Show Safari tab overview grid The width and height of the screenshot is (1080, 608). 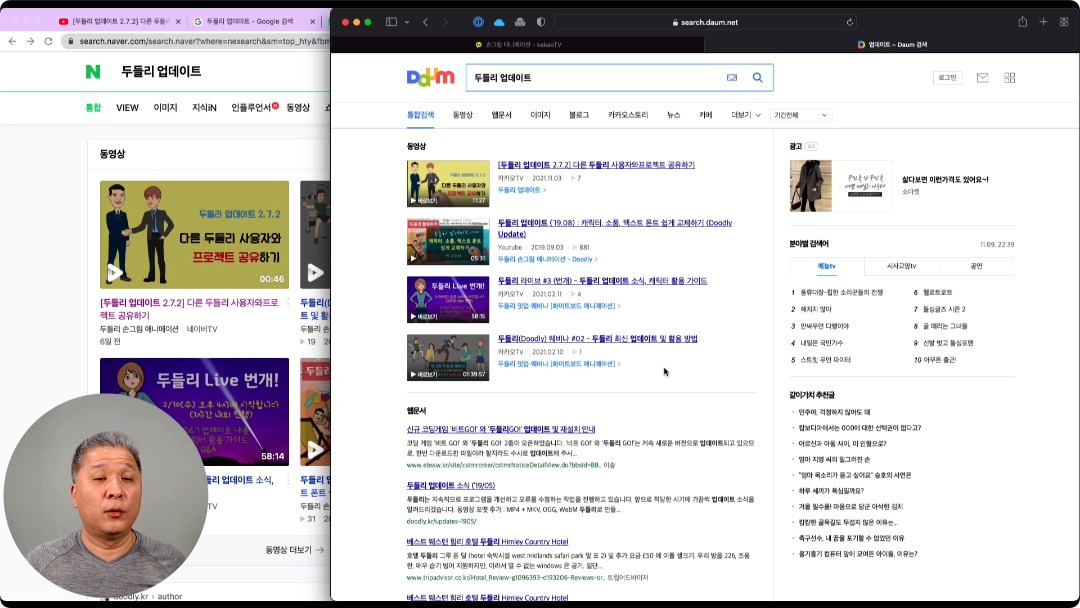tap(1064, 22)
